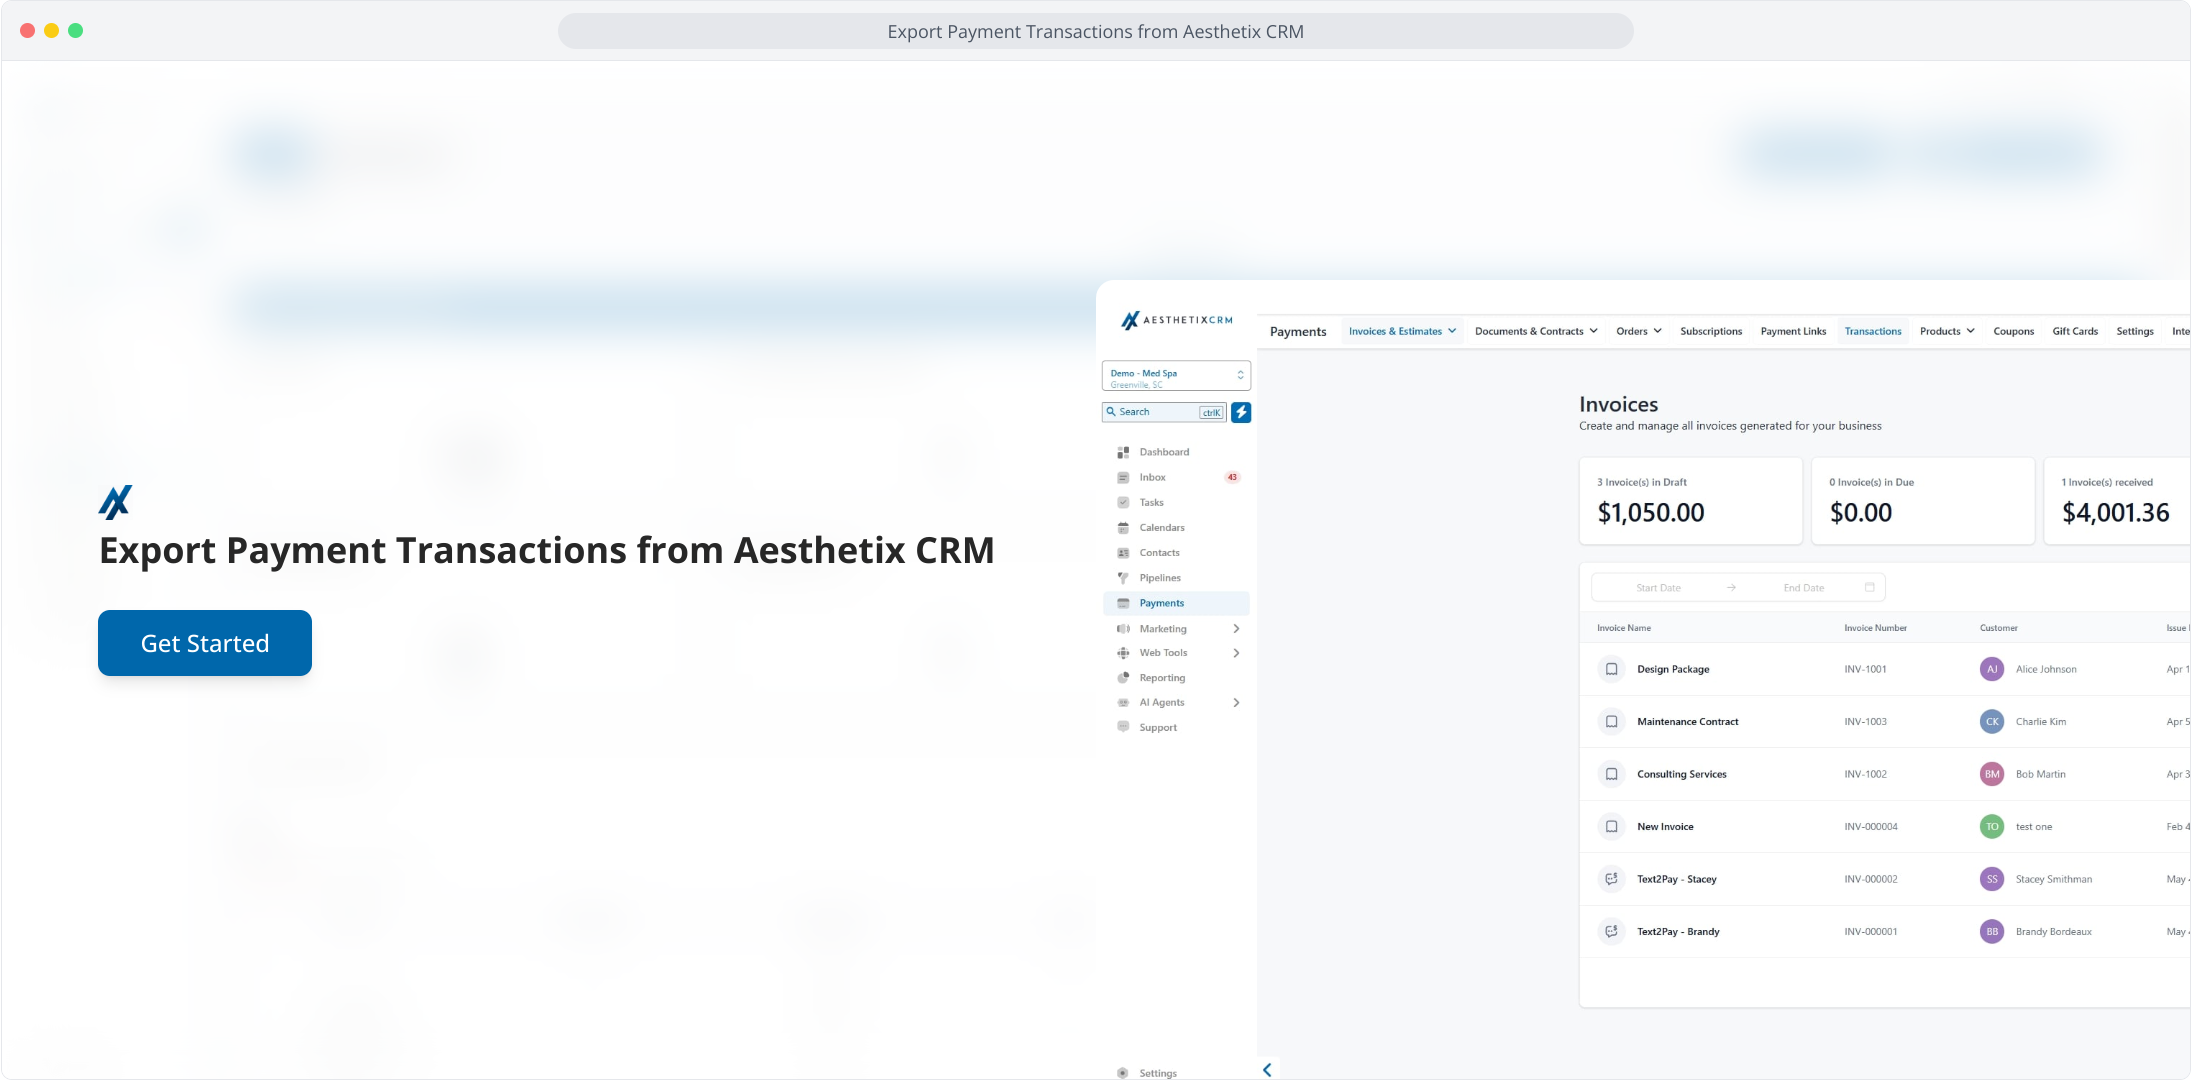
Task: Collapse sidebar using the left chevron
Action: pos(1267,1070)
